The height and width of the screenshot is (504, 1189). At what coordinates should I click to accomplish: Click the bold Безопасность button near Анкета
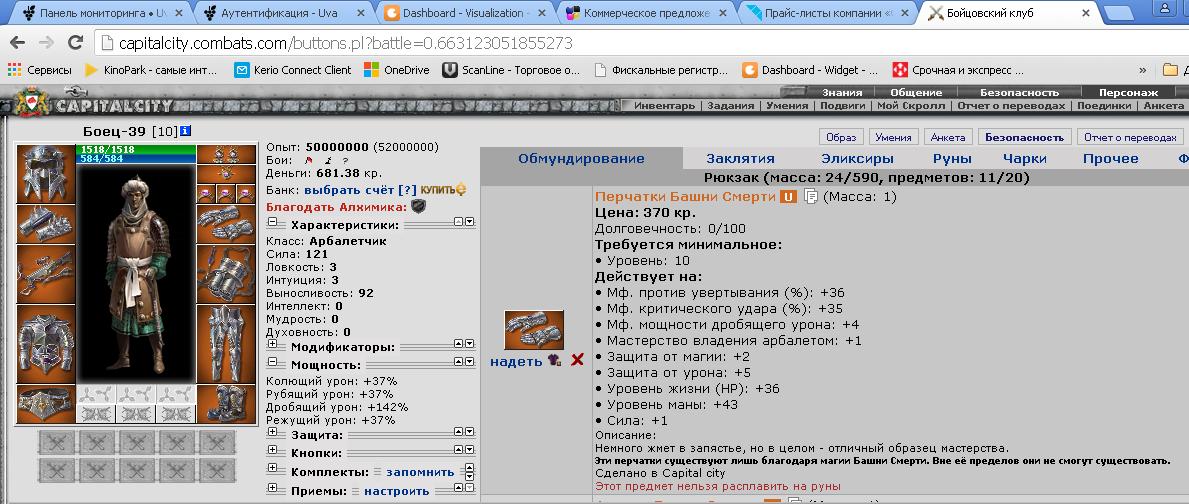point(1024,137)
